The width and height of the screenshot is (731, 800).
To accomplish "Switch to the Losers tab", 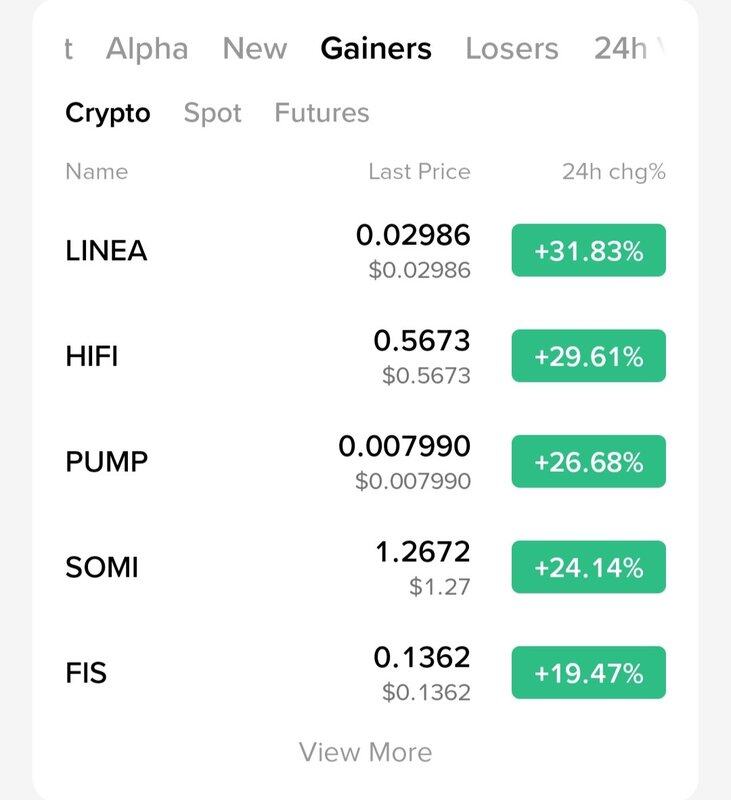I will (x=512, y=49).
